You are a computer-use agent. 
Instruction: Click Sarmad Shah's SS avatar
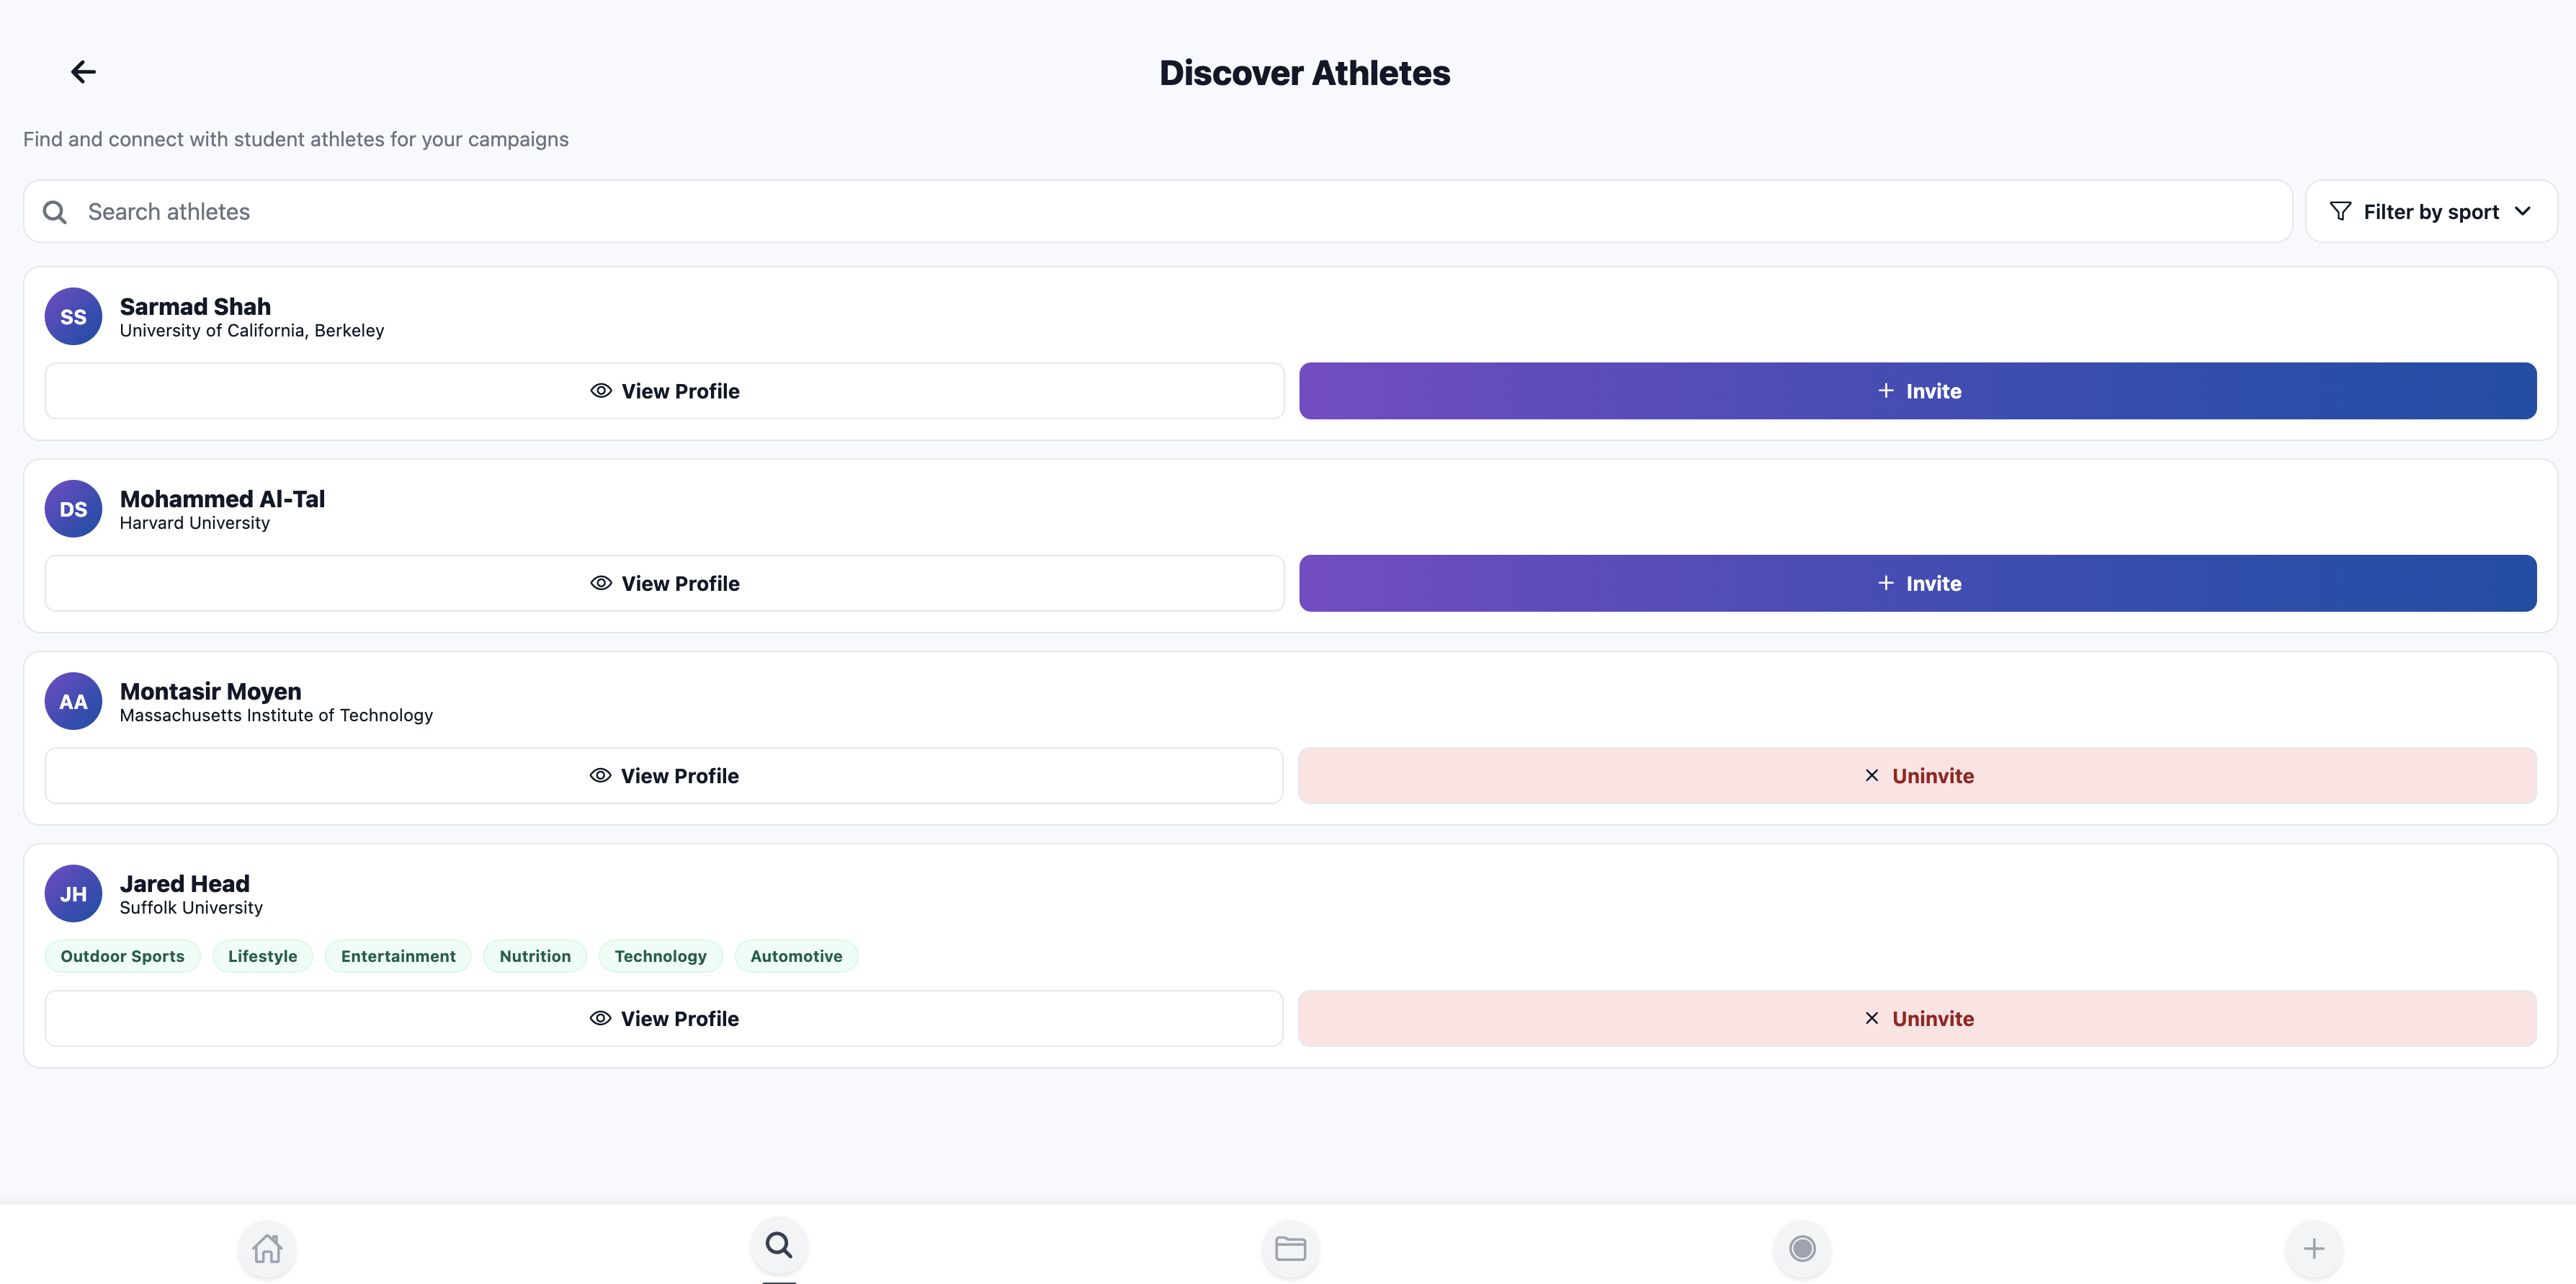click(72, 316)
